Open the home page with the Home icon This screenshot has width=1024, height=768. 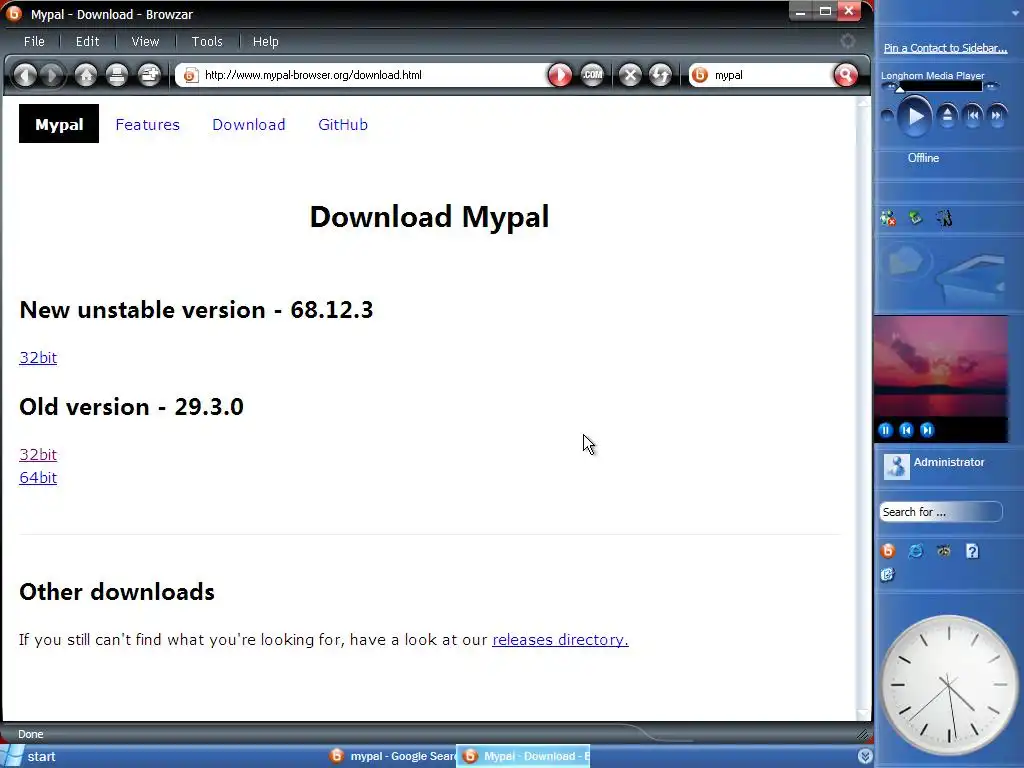pyautogui.click(x=86, y=75)
